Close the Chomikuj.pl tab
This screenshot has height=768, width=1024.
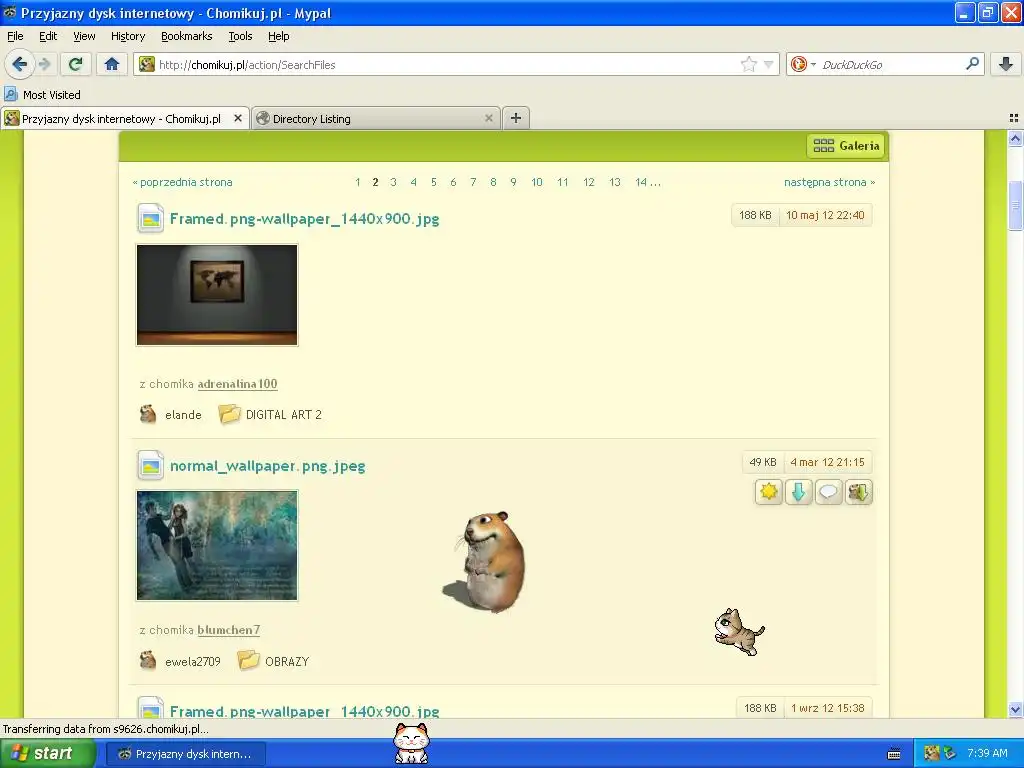tap(238, 118)
